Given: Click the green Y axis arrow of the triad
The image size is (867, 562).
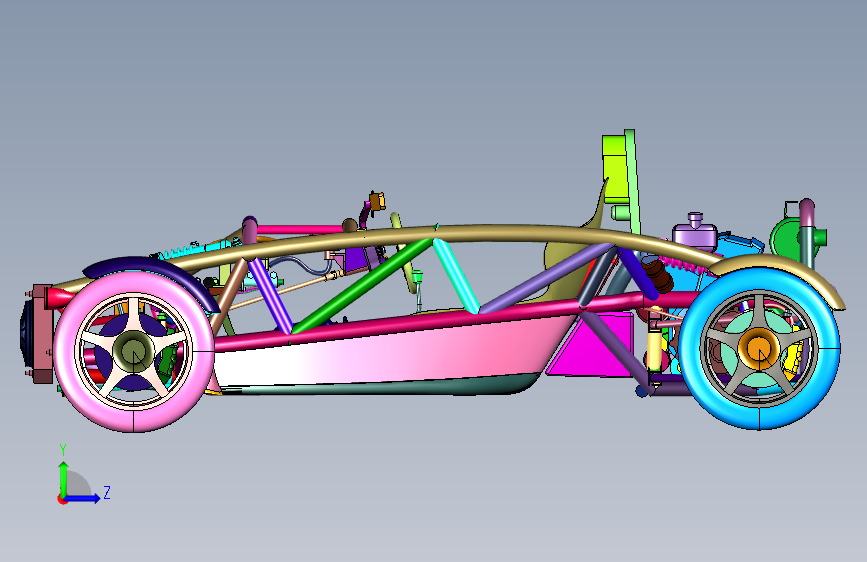Looking at the screenshot, I should pyautogui.click(x=63, y=478).
